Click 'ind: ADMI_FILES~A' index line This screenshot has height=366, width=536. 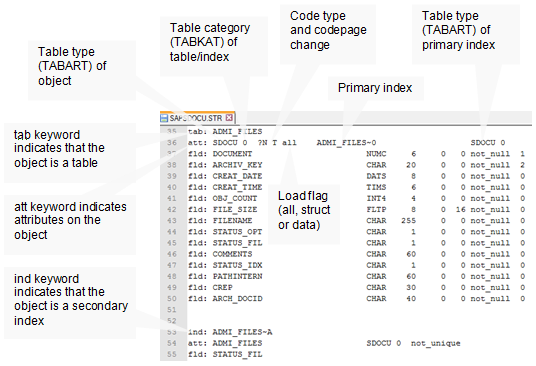(230, 332)
